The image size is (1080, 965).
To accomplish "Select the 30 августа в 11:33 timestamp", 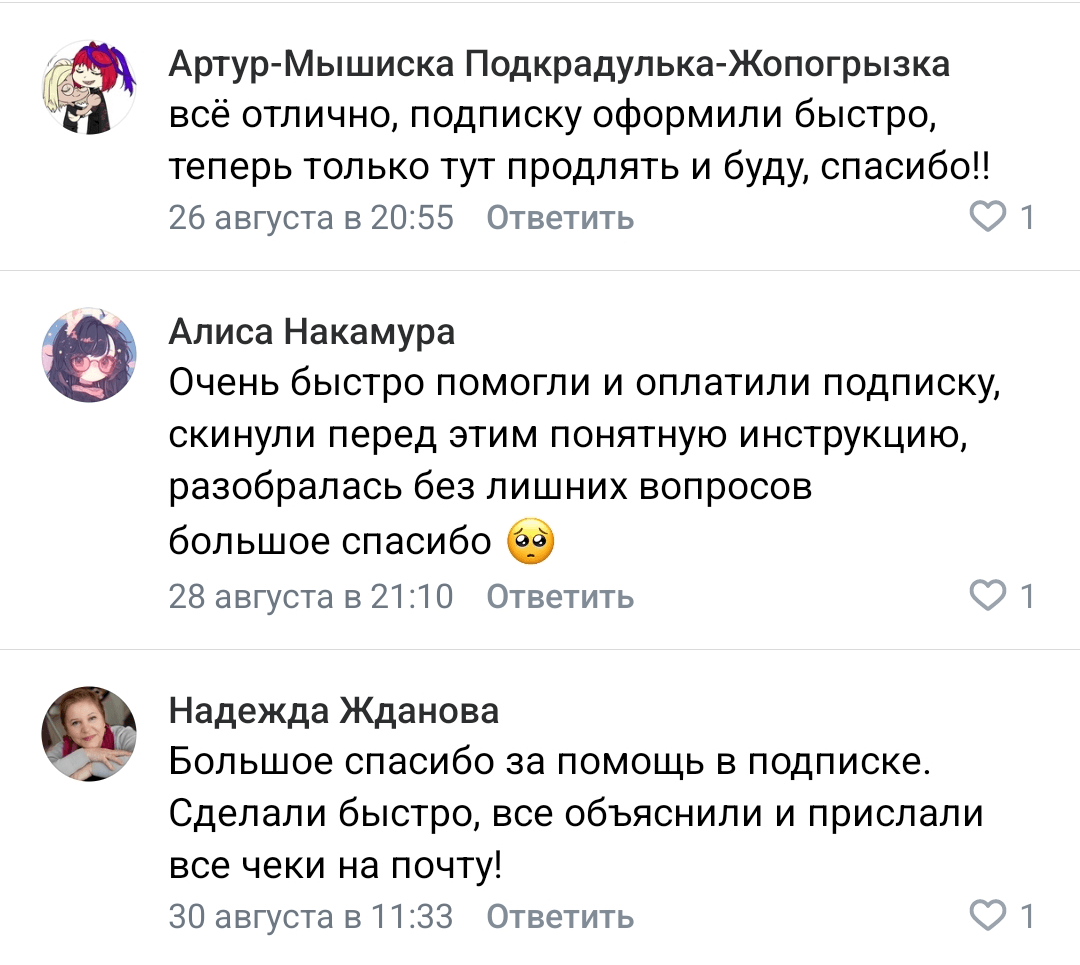I will (311, 916).
